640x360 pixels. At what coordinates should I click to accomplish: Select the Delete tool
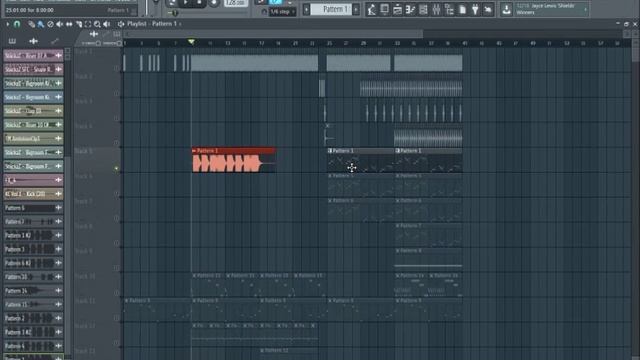pyautogui.click(x=50, y=24)
